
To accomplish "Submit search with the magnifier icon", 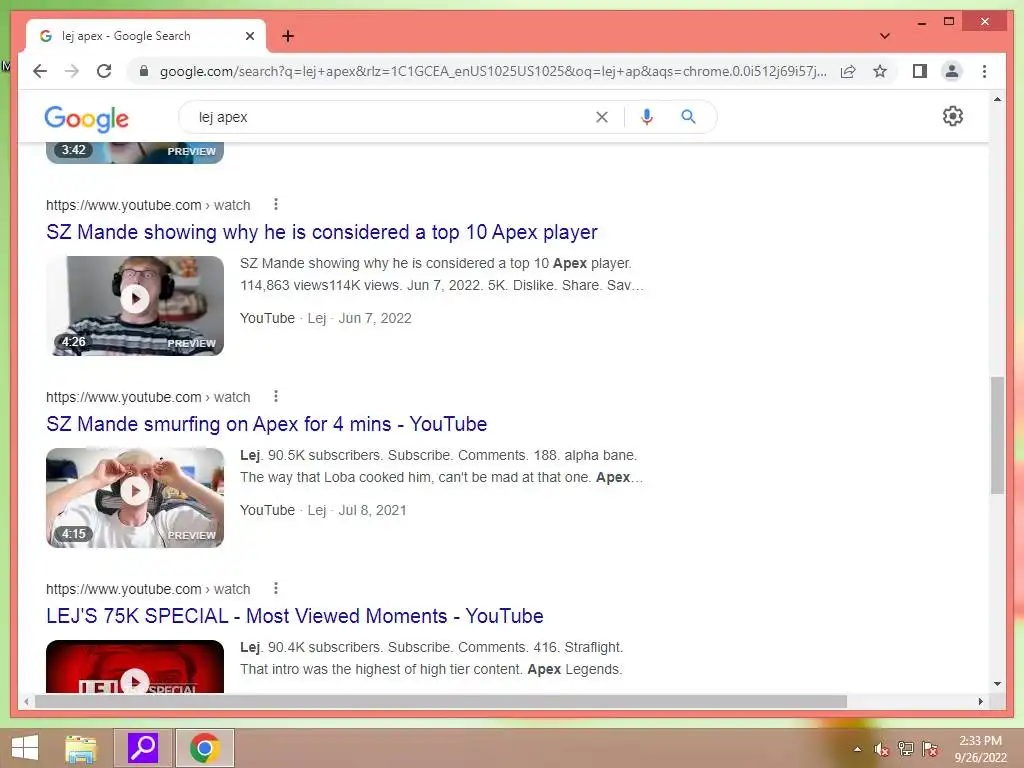I will pyautogui.click(x=688, y=117).
